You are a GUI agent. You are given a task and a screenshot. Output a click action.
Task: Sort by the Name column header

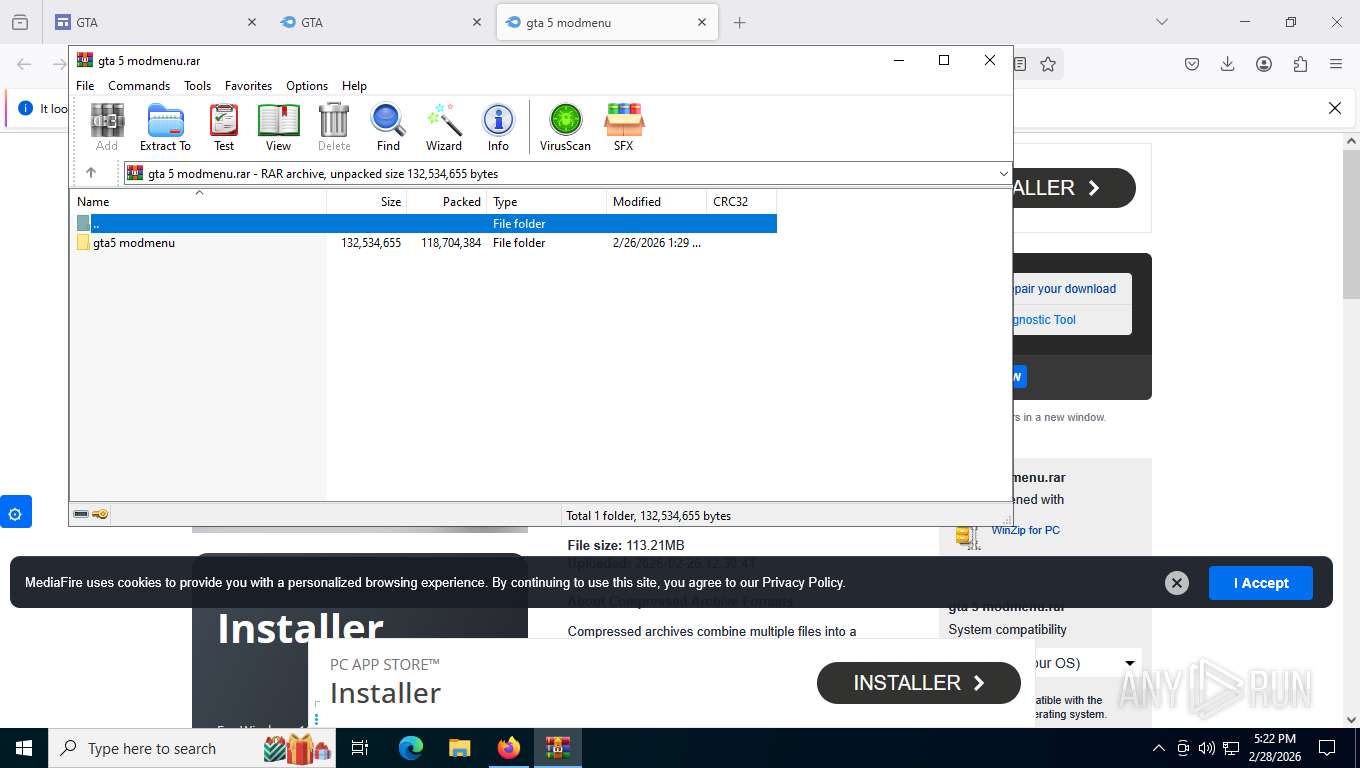[x=199, y=202]
